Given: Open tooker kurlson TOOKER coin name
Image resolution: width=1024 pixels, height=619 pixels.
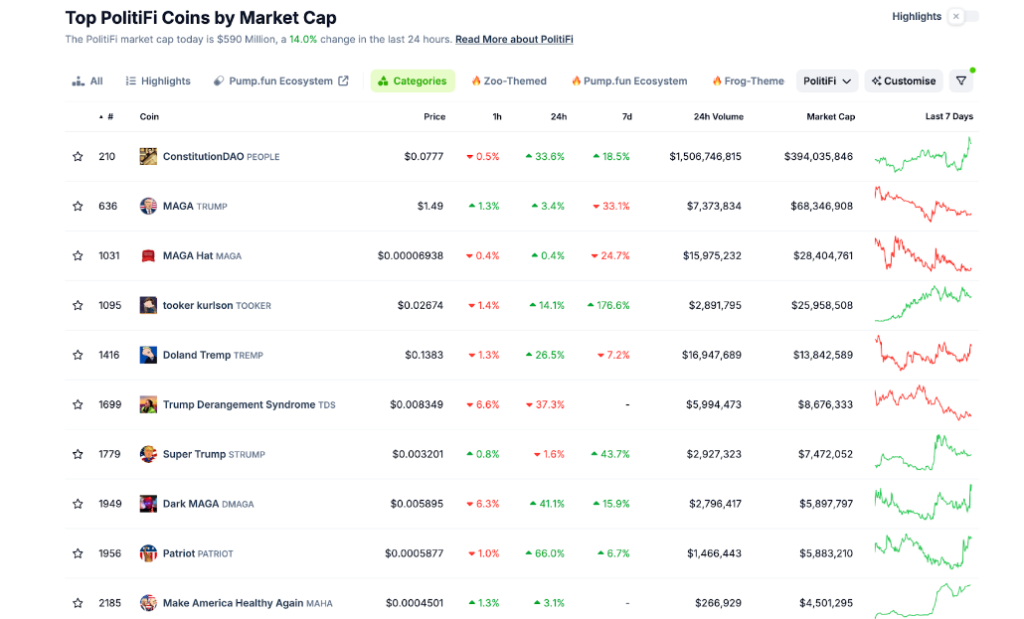Looking at the screenshot, I should tap(217, 306).
